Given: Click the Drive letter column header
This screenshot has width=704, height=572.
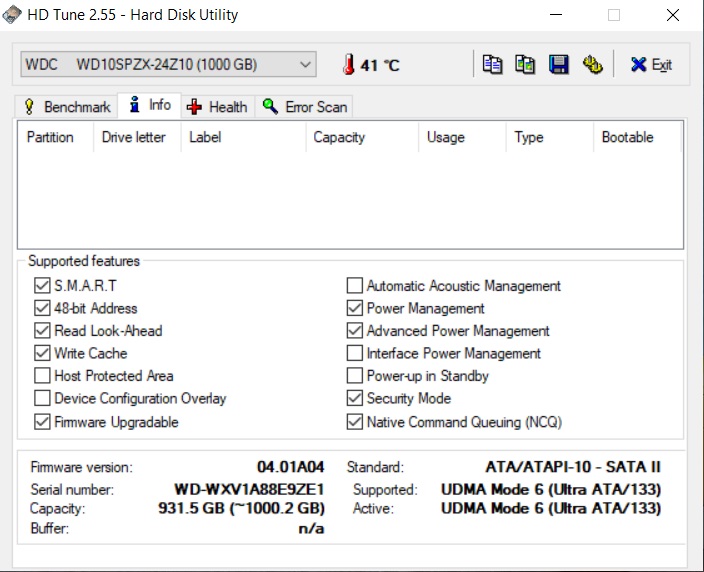Looking at the screenshot, I should tap(137, 137).
